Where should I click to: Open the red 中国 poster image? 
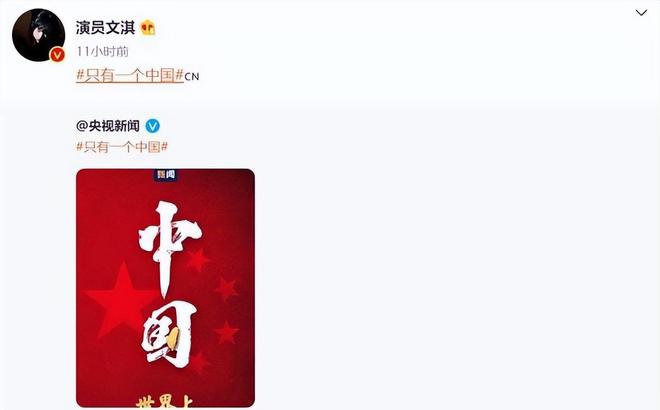(165, 288)
